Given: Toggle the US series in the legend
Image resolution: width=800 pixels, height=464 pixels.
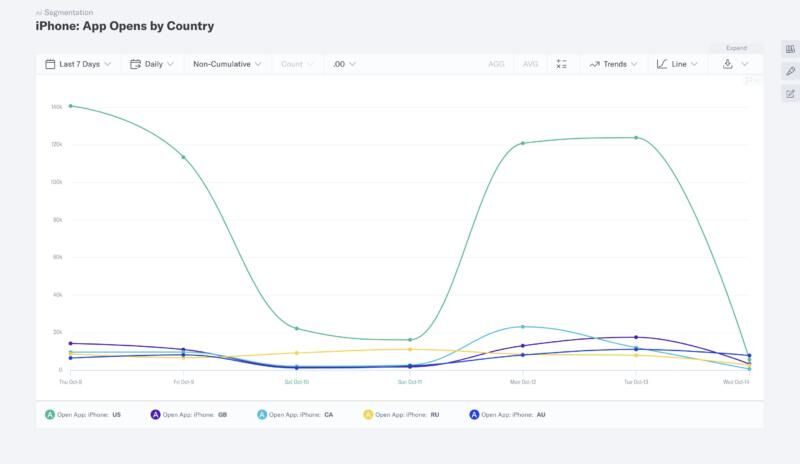Looking at the screenshot, I should click(x=83, y=414).
